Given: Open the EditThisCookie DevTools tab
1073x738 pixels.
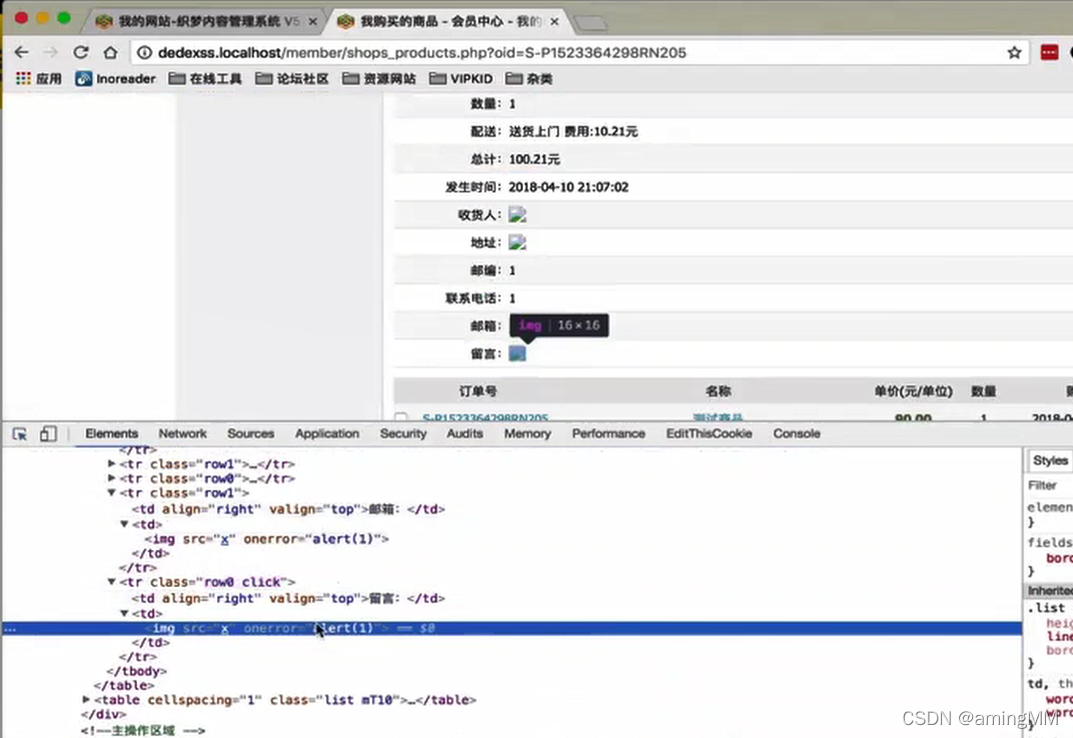Looking at the screenshot, I should (x=709, y=433).
